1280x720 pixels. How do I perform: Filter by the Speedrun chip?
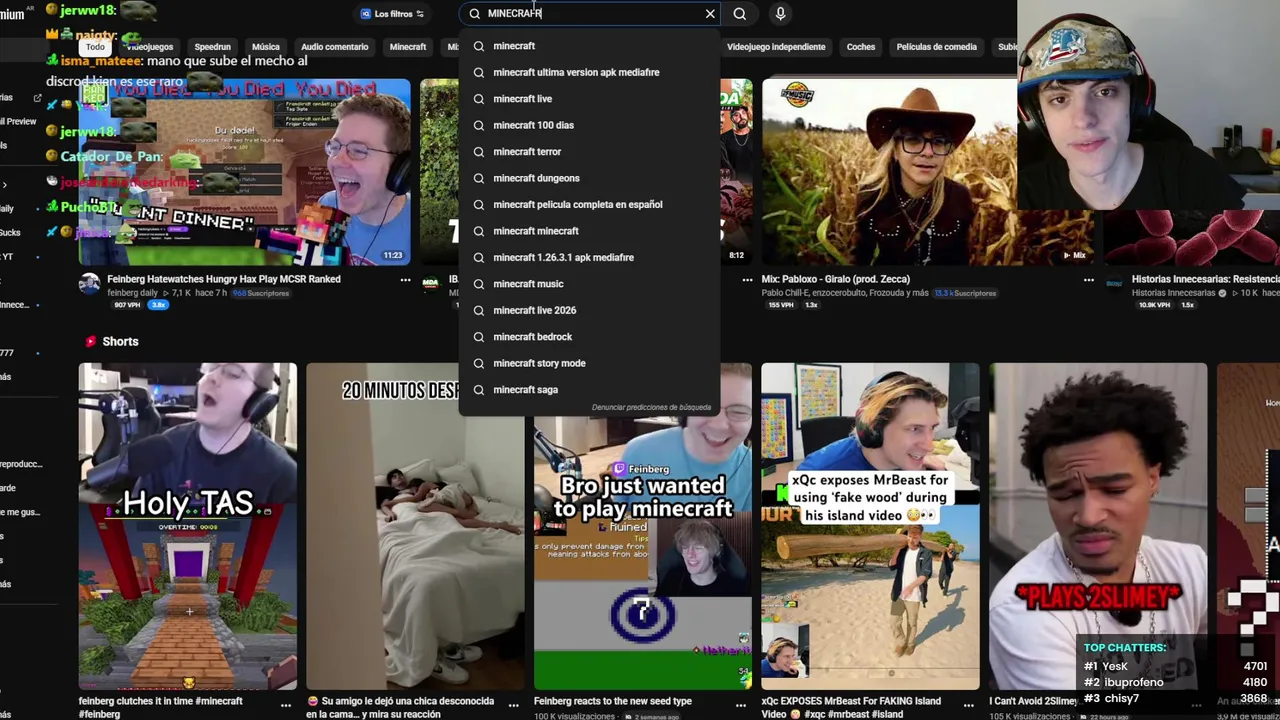[x=212, y=47]
